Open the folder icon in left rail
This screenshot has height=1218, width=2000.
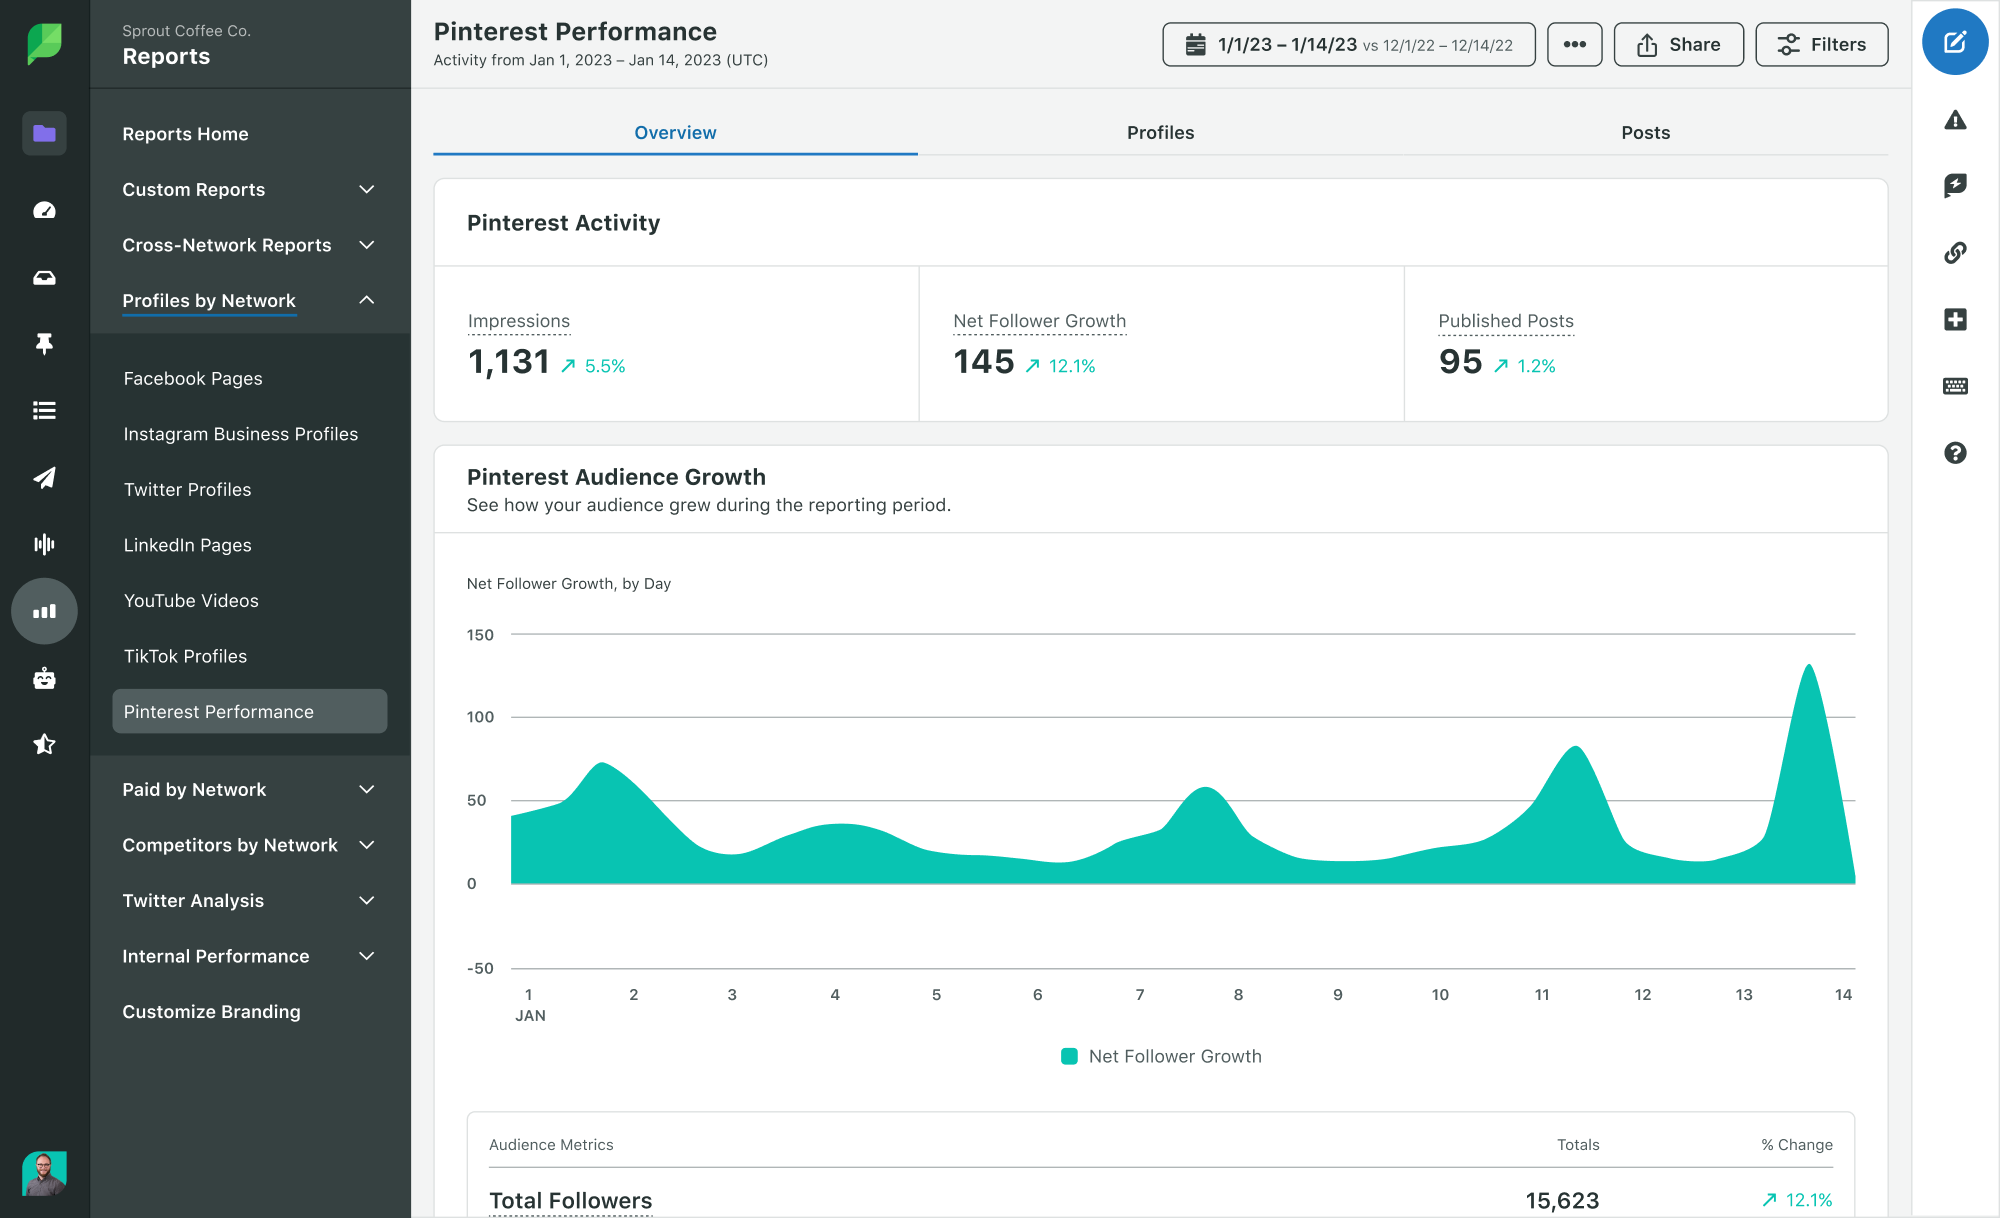click(44, 133)
